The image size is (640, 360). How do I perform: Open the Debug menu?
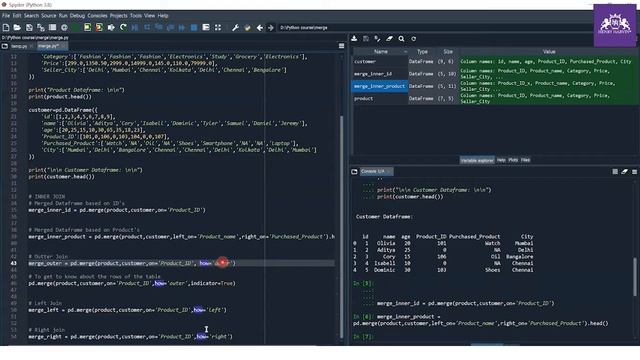point(77,16)
